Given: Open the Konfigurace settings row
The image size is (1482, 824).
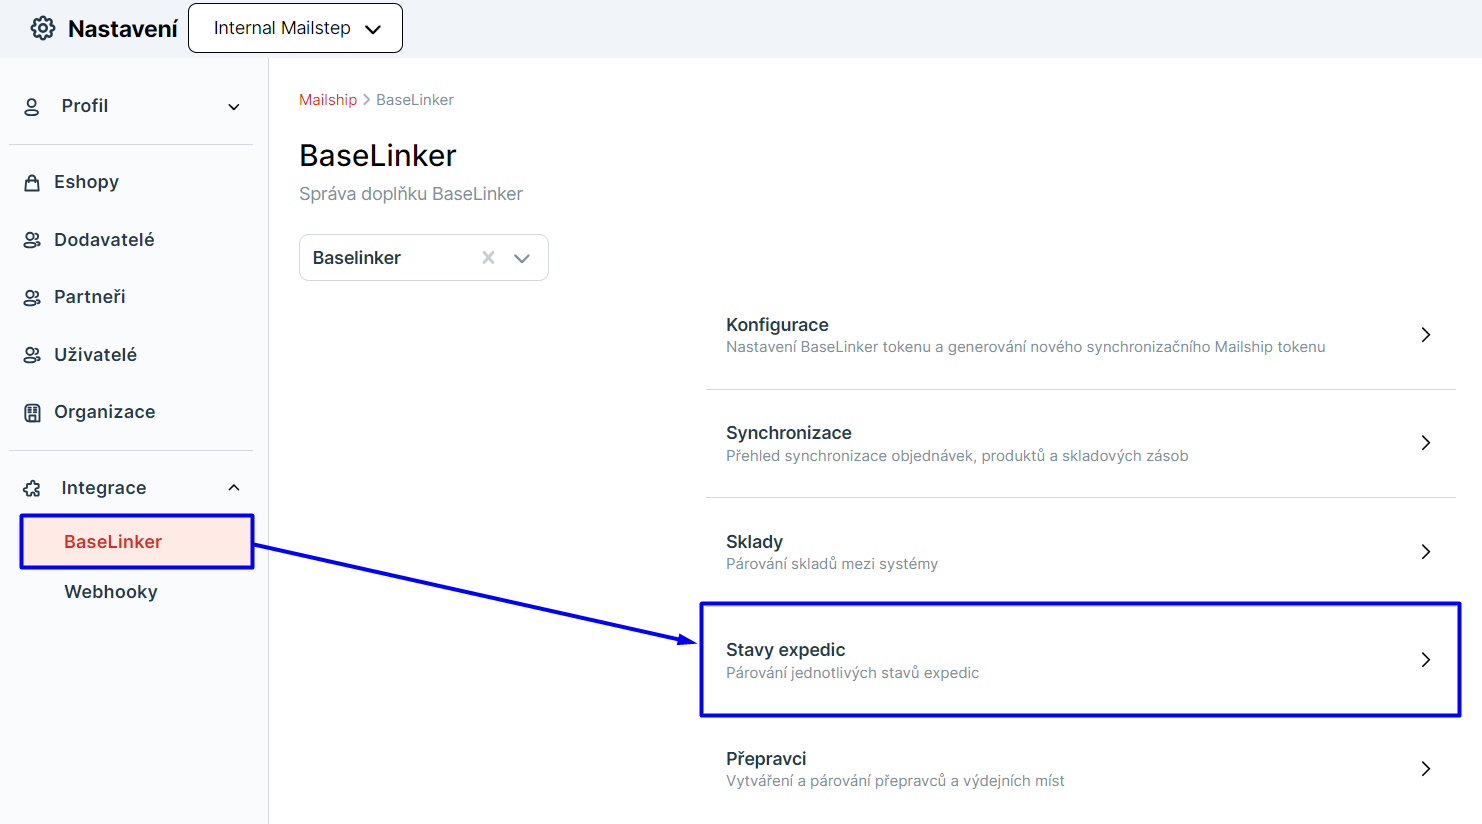Looking at the screenshot, I should 1080,335.
